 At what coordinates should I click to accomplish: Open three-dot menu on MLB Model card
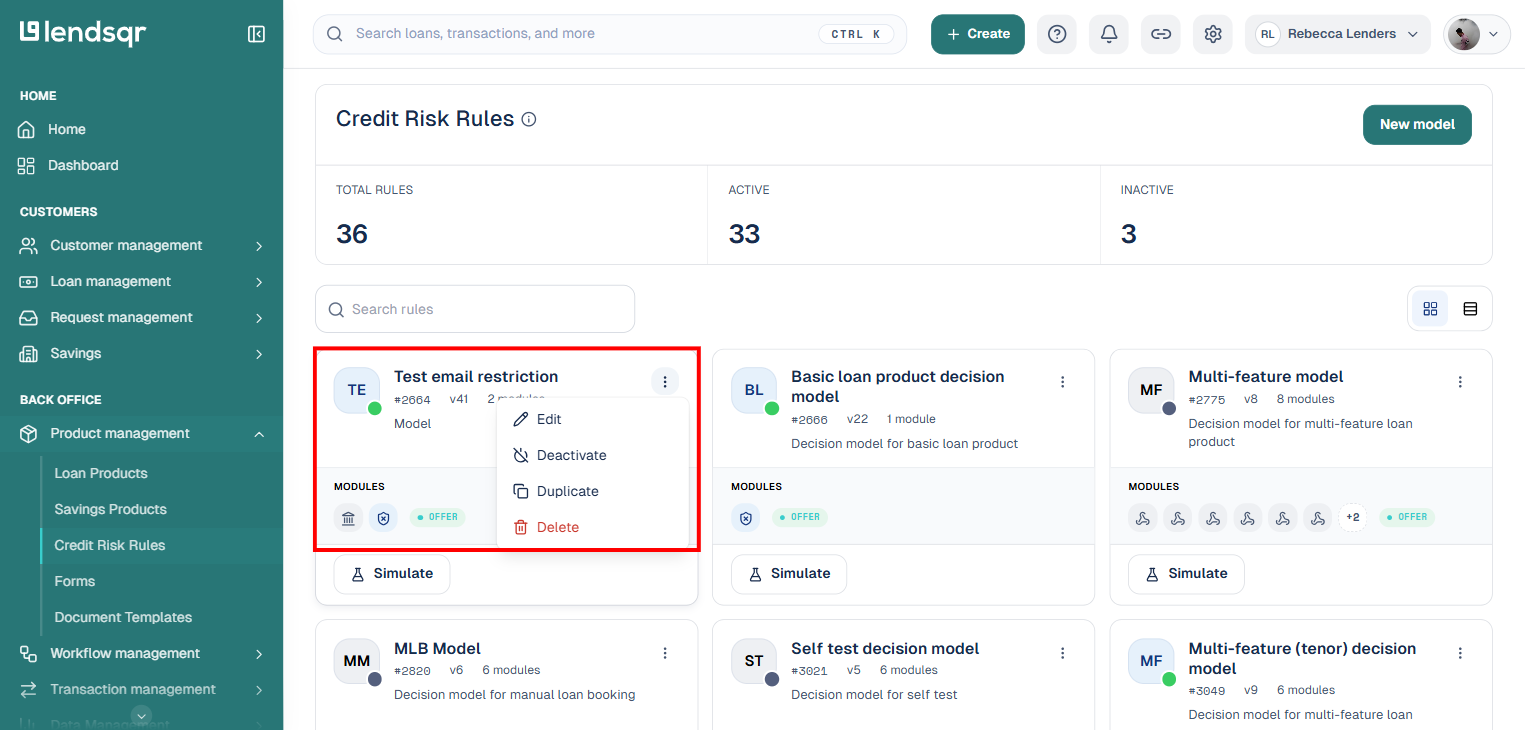pos(665,653)
